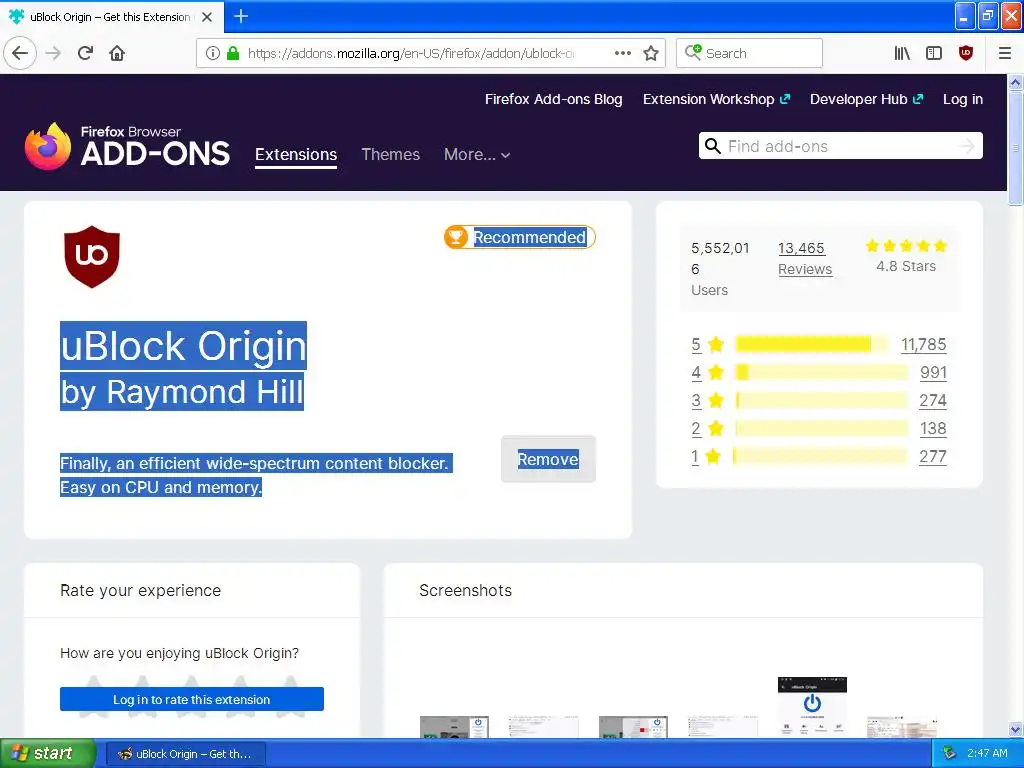Switch to the Extensions section
The width and height of the screenshot is (1024, 768).
(x=296, y=155)
